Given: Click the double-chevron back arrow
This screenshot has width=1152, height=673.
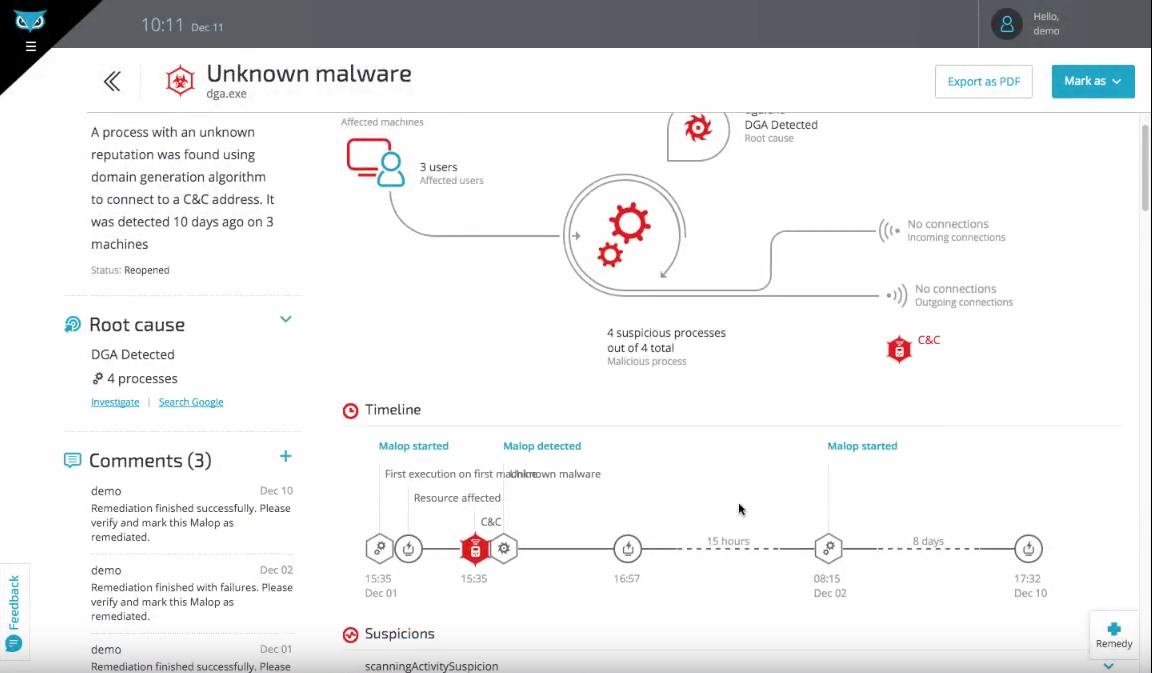Looking at the screenshot, I should click(x=112, y=81).
